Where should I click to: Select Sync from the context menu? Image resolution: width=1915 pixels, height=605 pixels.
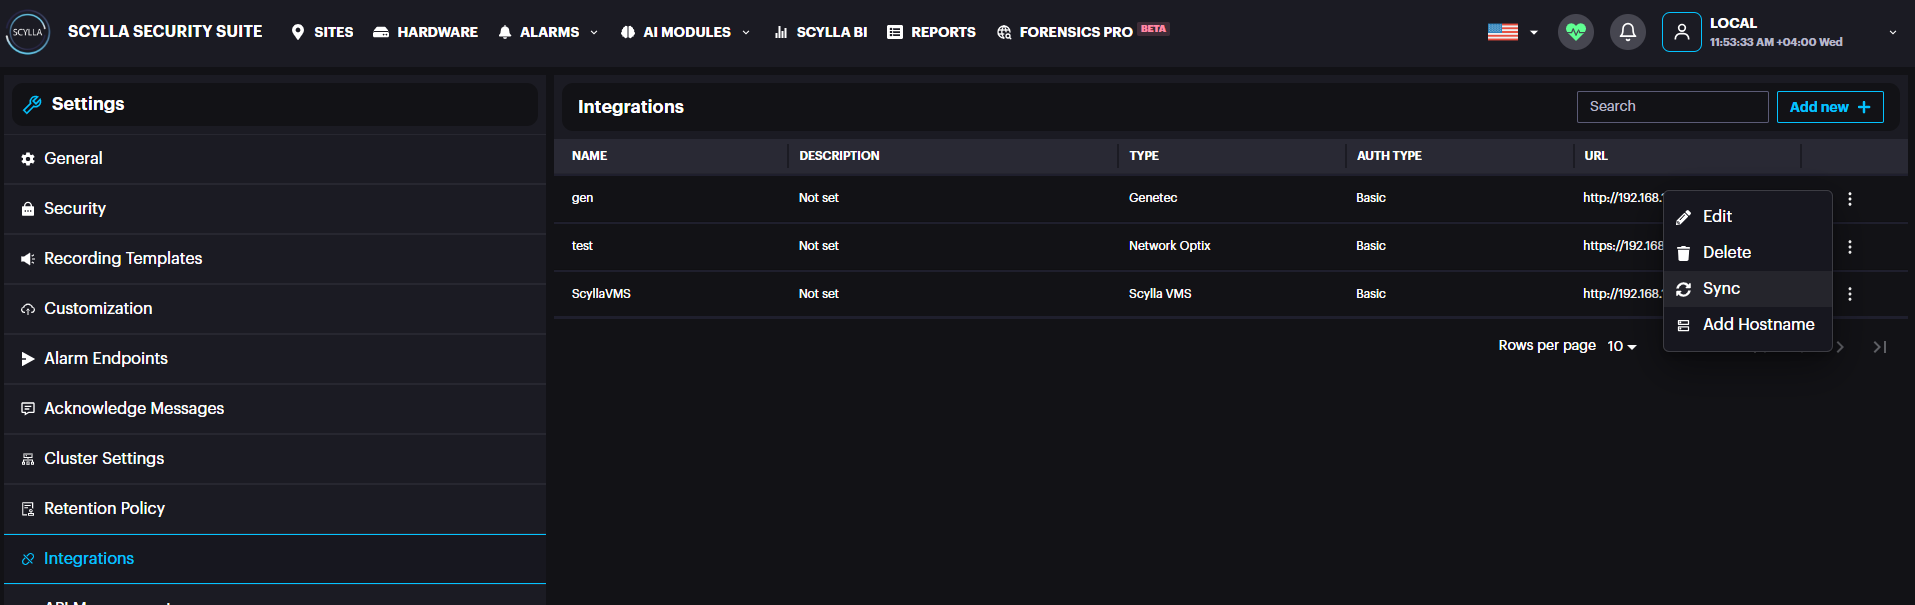click(1721, 289)
